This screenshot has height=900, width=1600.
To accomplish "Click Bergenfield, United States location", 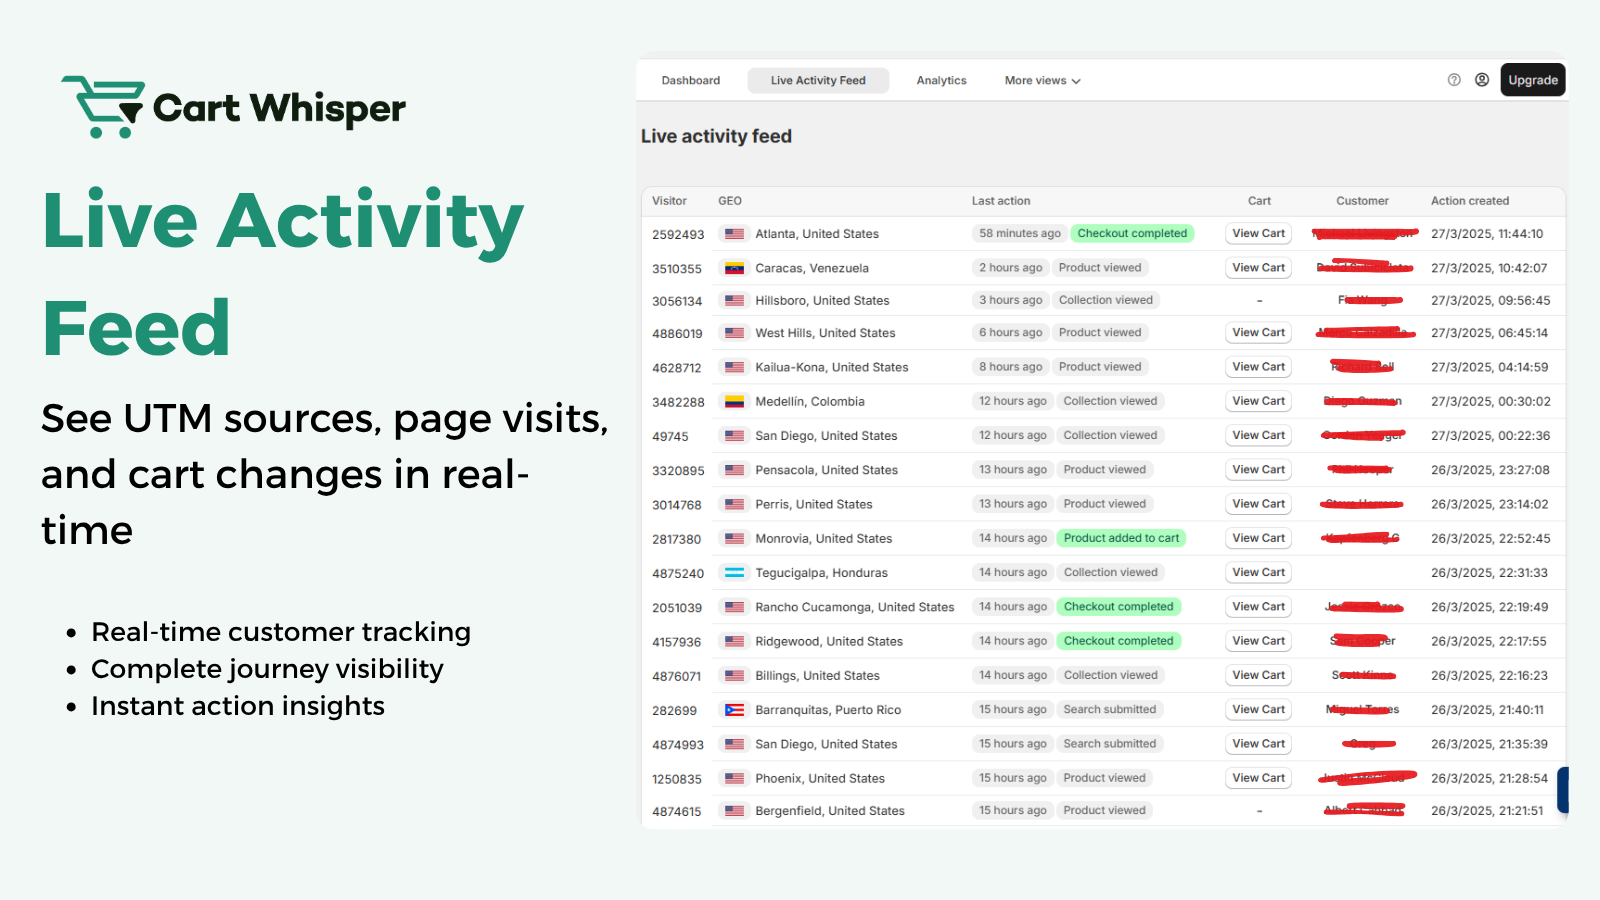I will pyautogui.click(x=830, y=811).
